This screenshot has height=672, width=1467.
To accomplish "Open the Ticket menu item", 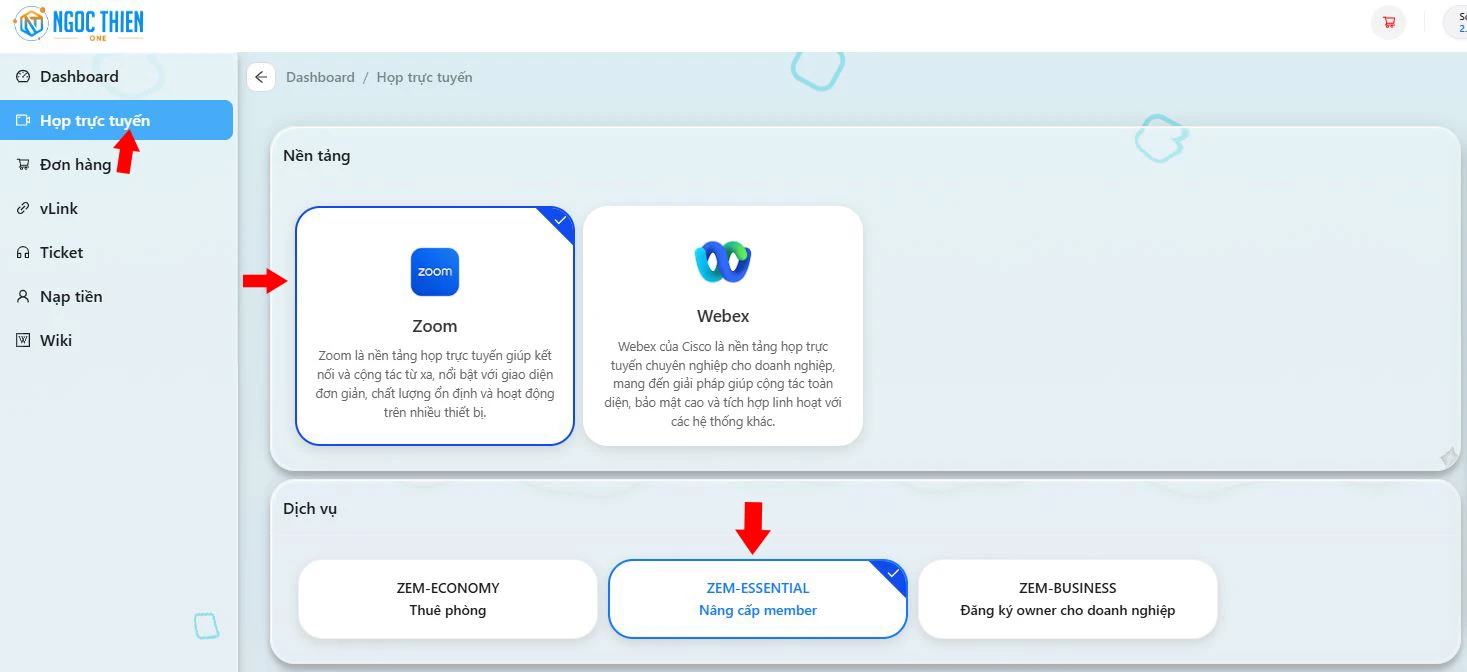I will coord(61,253).
